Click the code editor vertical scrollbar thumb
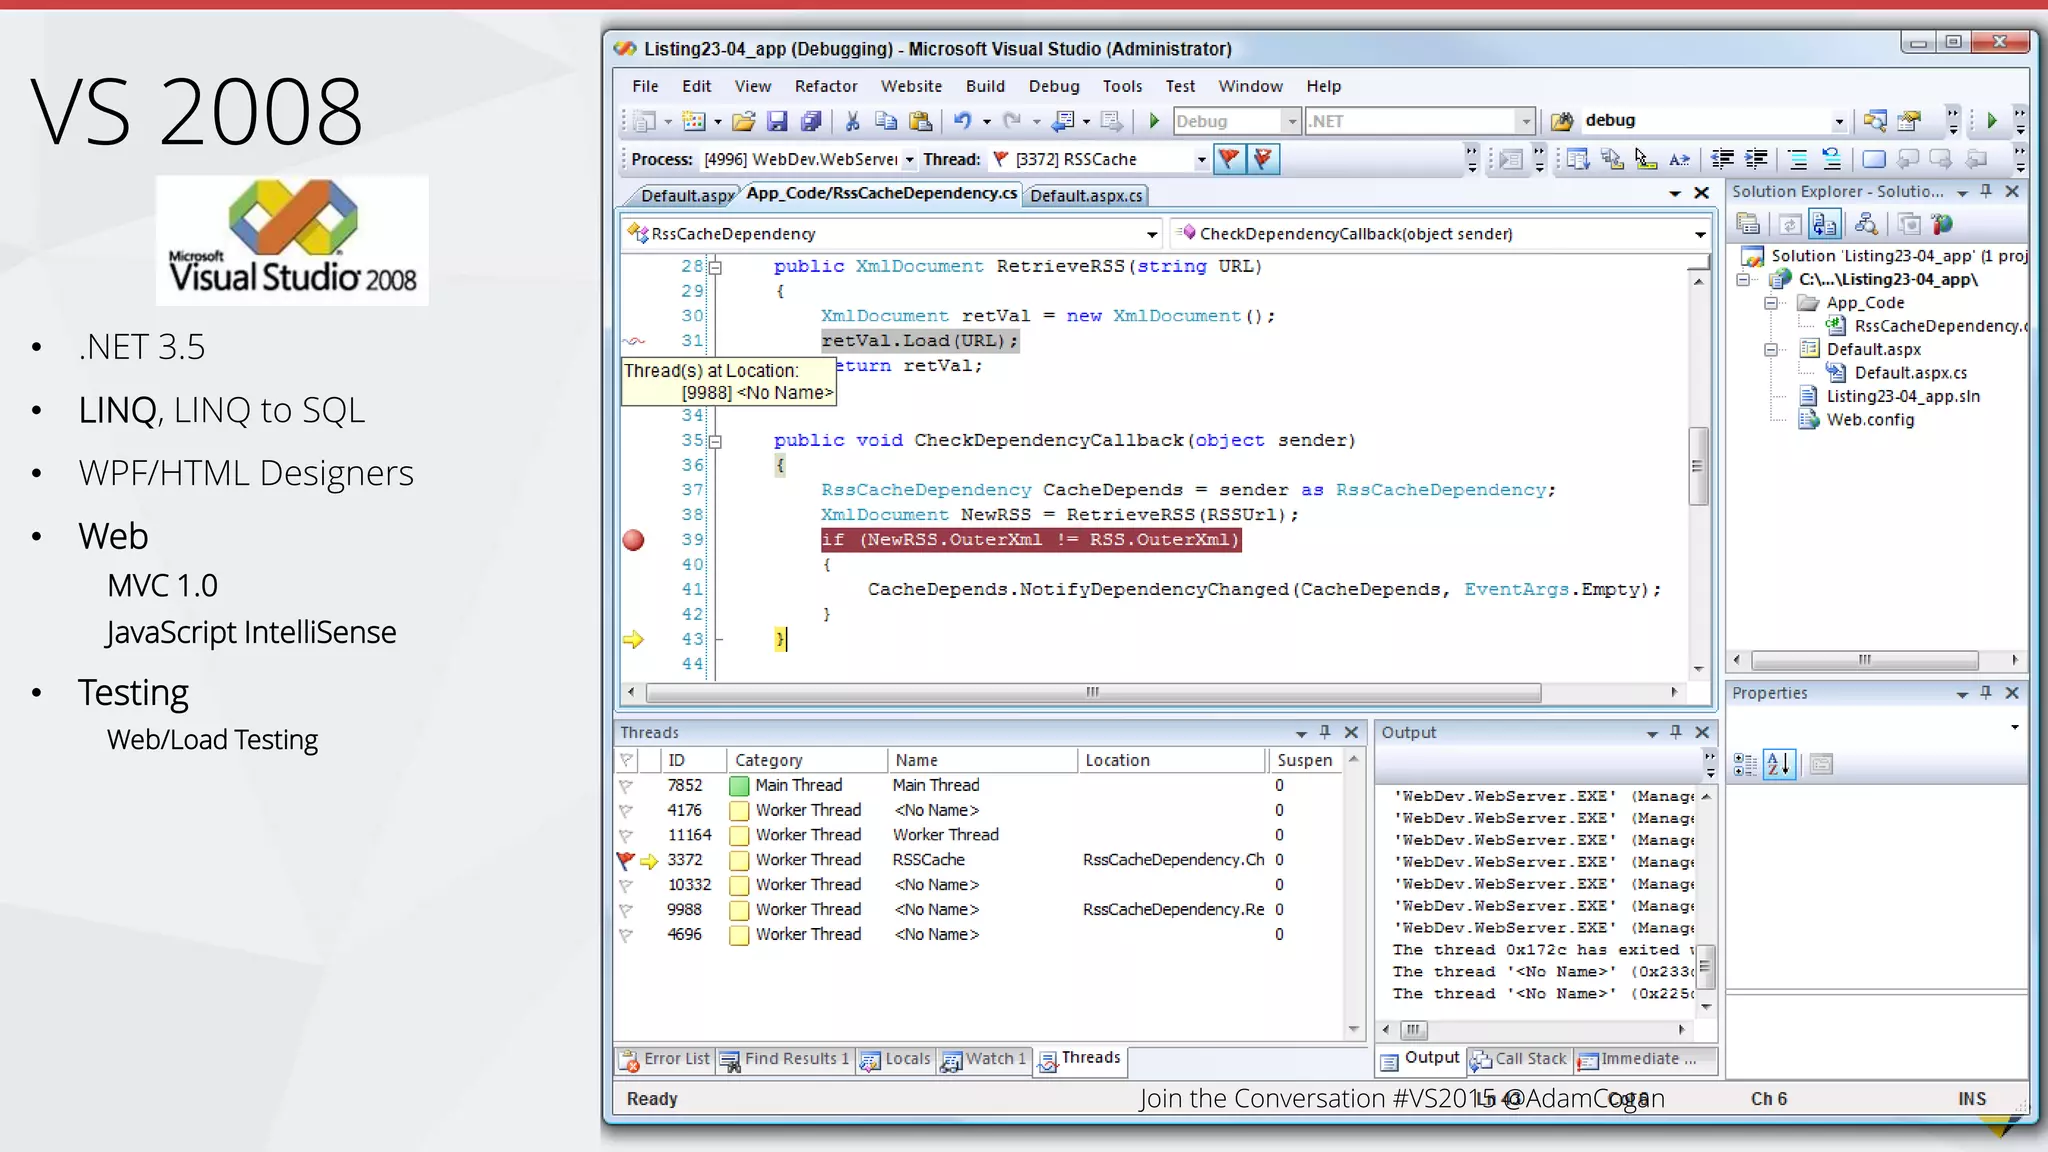Image resolution: width=2048 pixels, height=1152 pixels. click(1697, 466)
